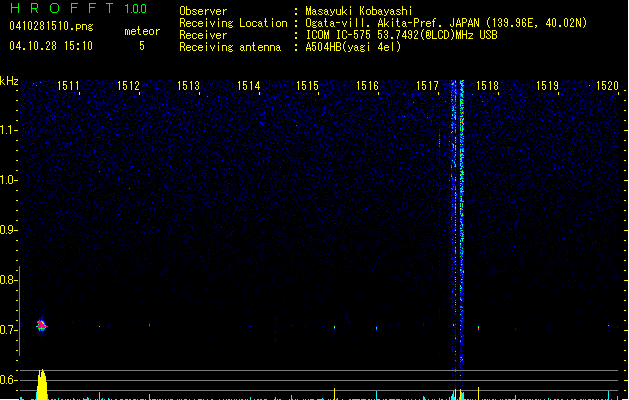Click the large yellow power peak at bottom left
The image size is (629, 400).
coord(42,384)
